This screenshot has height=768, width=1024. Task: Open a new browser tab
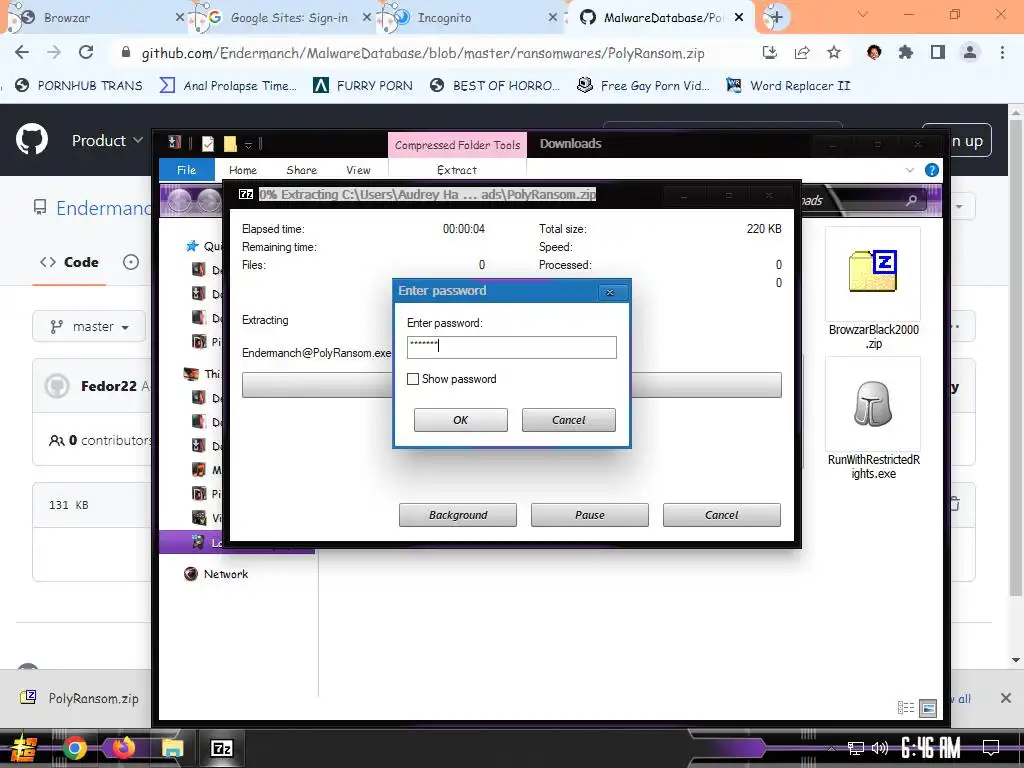(776, 18)
